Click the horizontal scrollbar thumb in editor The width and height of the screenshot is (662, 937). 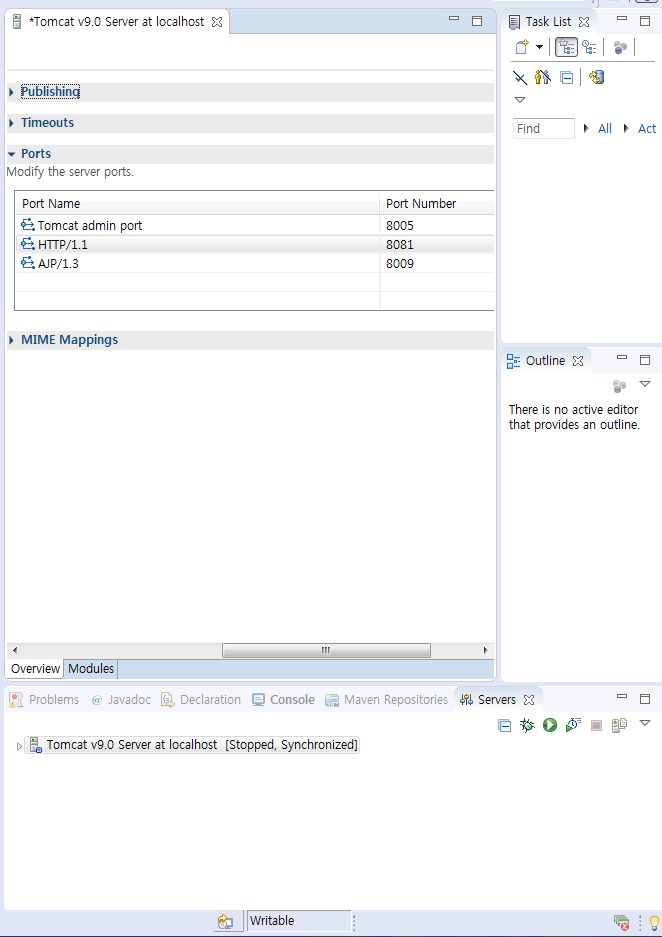click(x=326, y=650)
